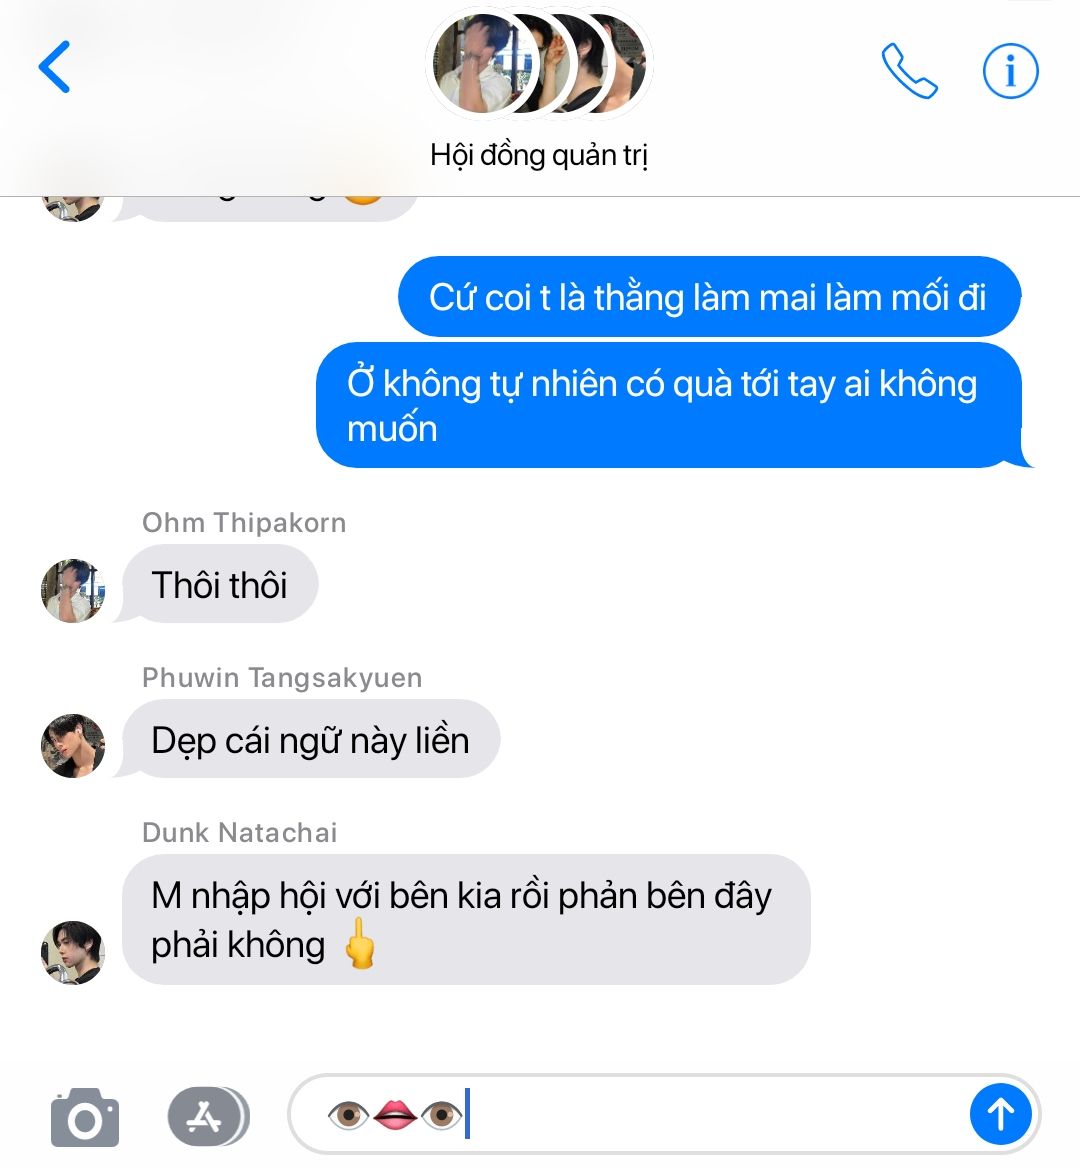
Task: Tap the group avatar cluster
Action: (x=539, y=65)
